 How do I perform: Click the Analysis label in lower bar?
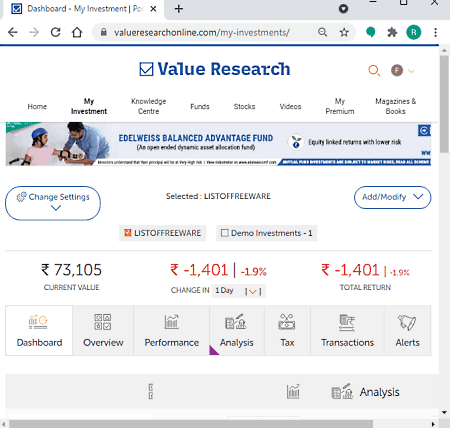379,392
